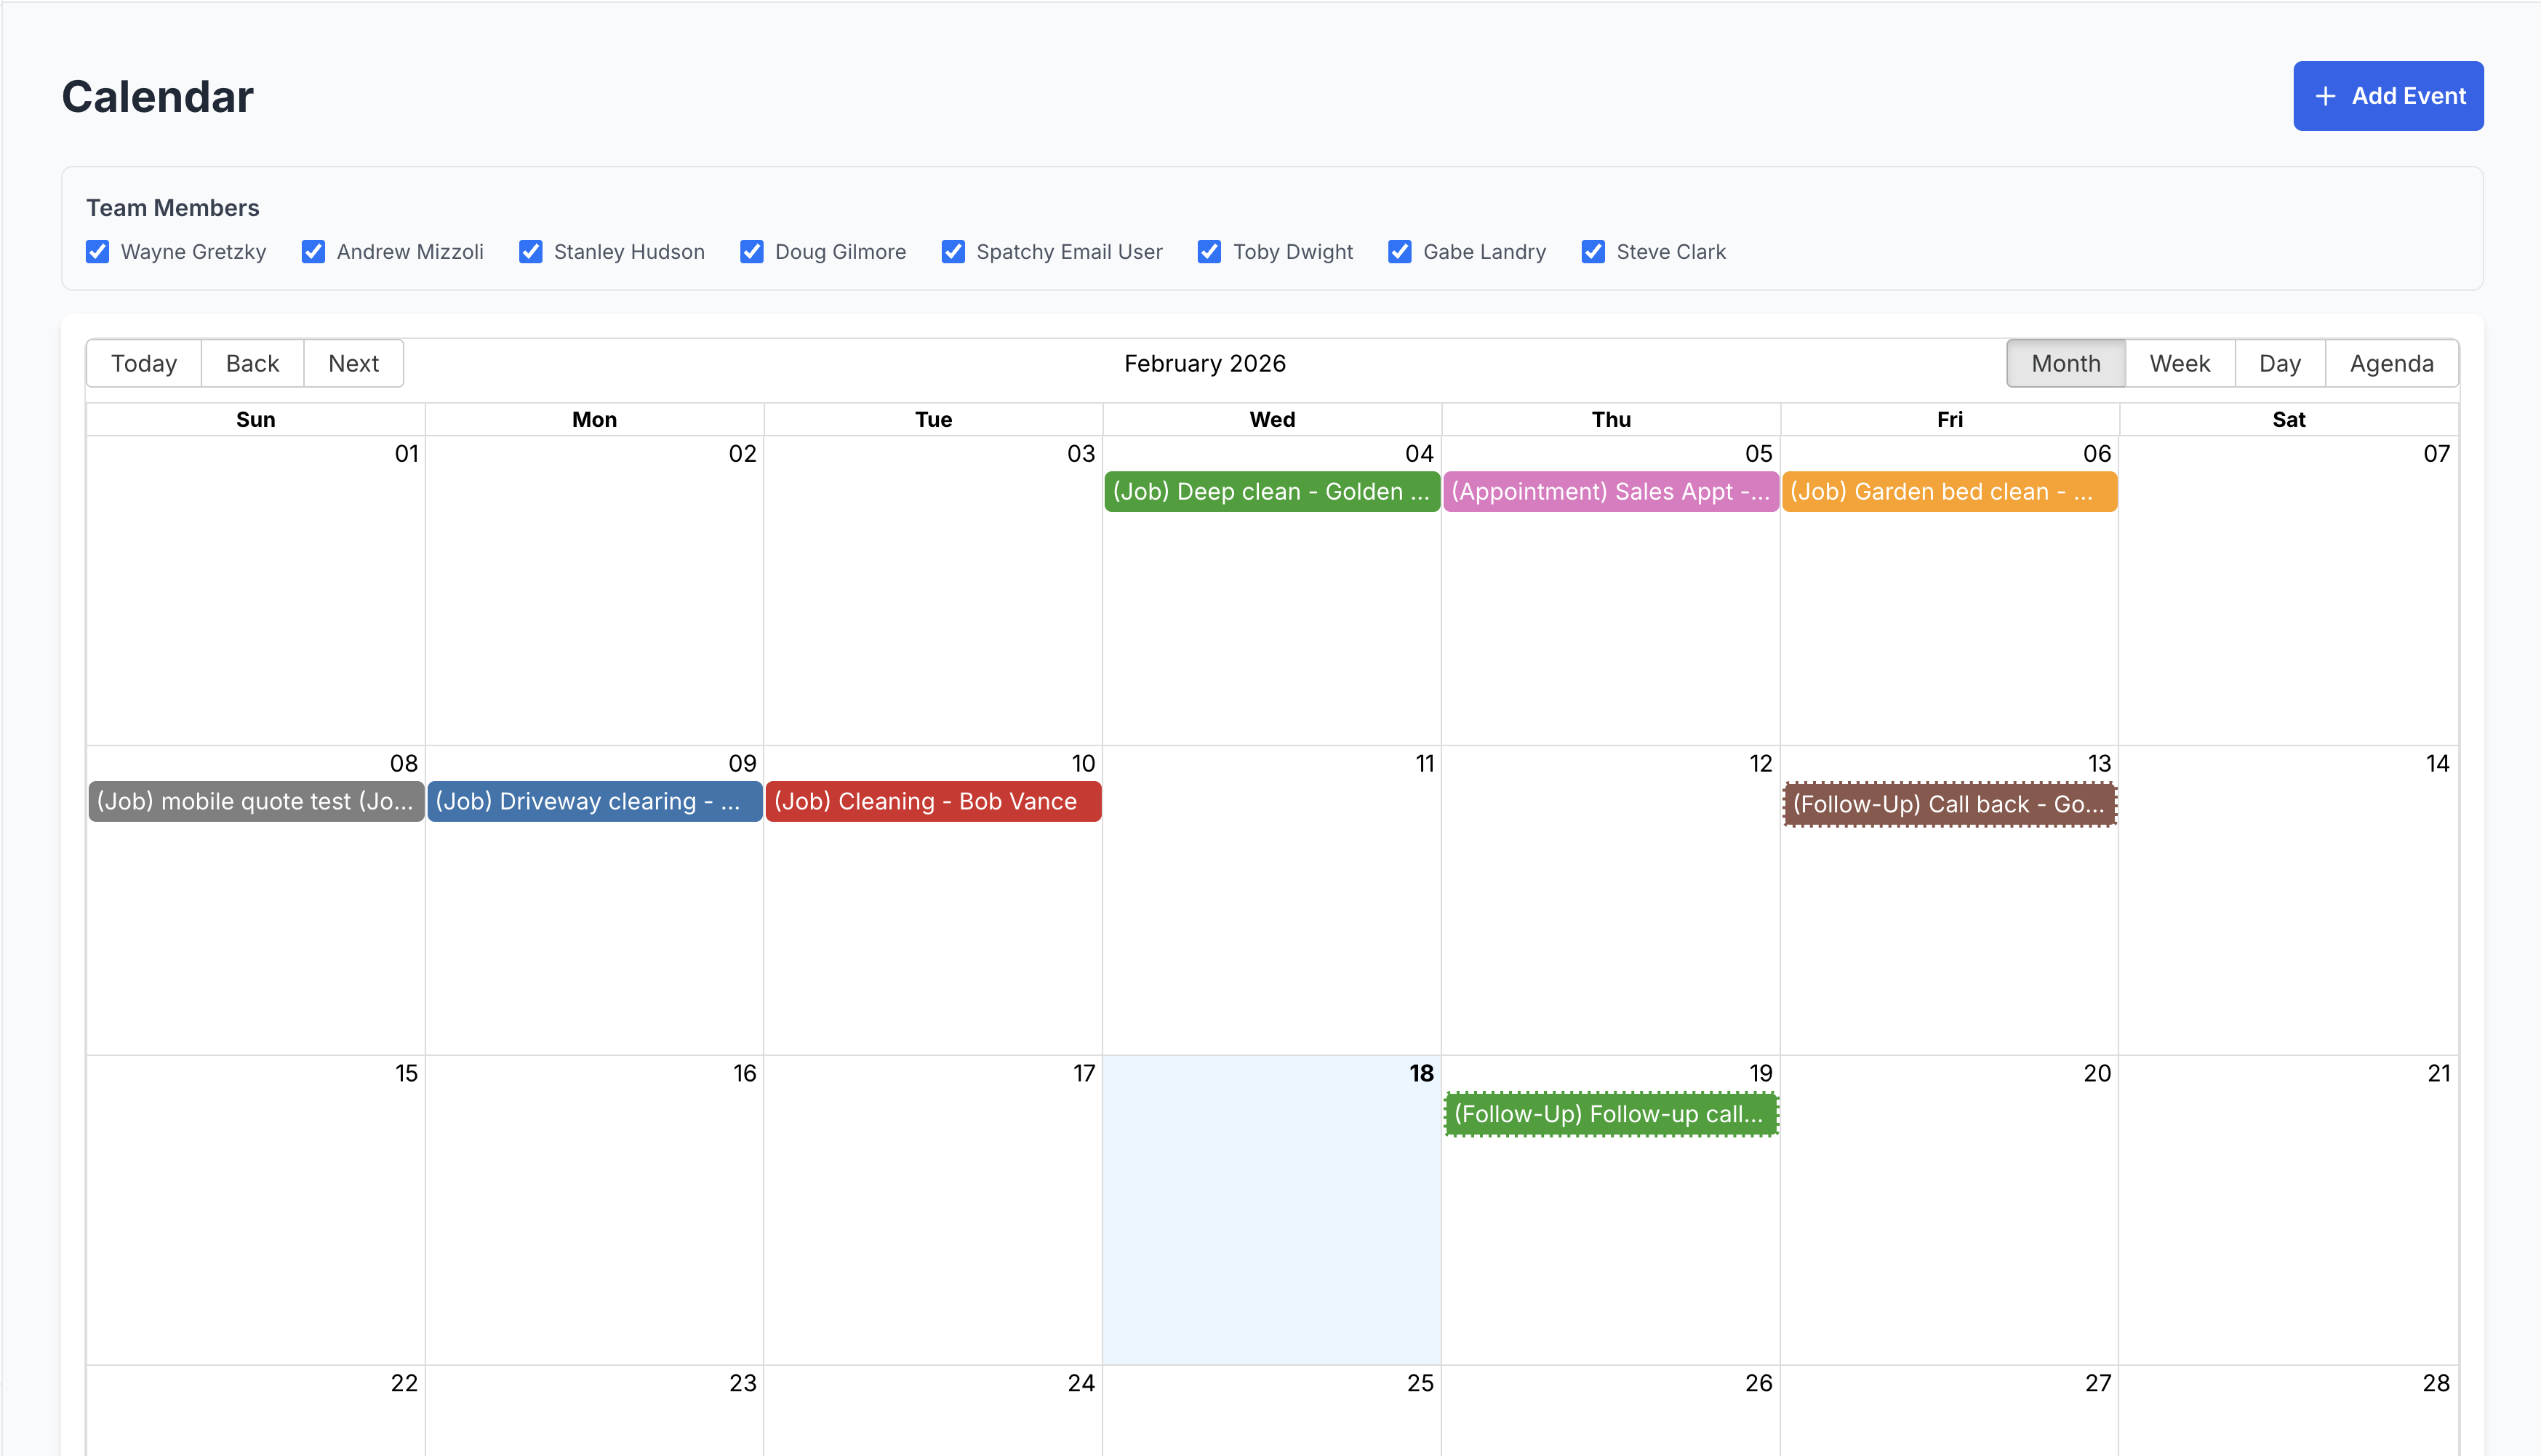The image size is (2541, 1456).
Task: Click the Calendar page title
Action: click(158, 97)
